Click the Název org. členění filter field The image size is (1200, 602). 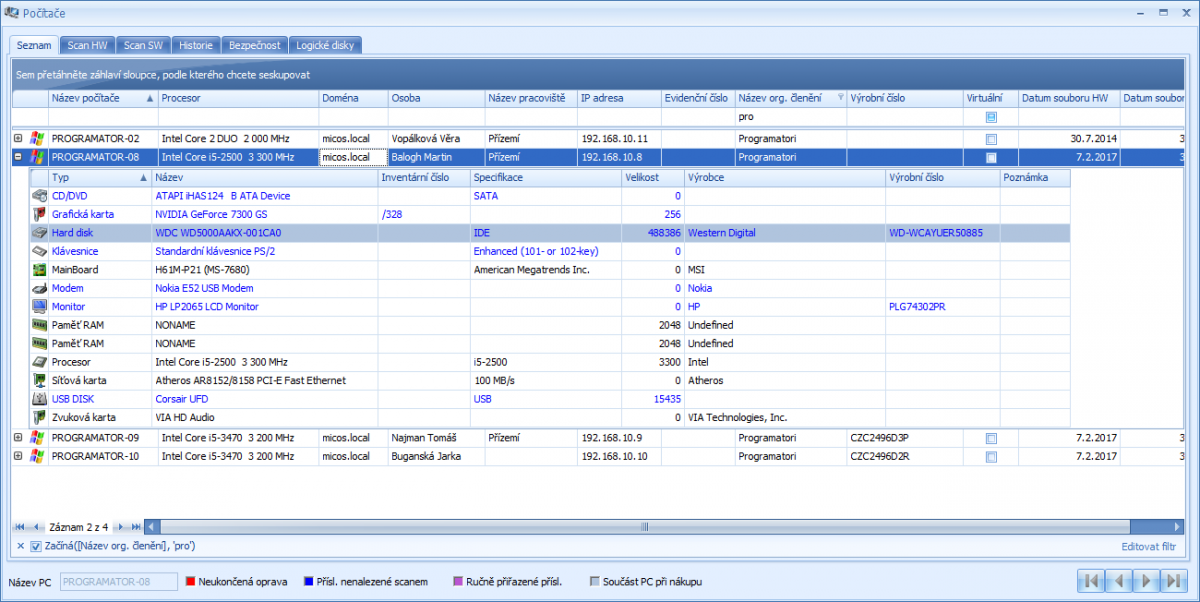(790, 117)
